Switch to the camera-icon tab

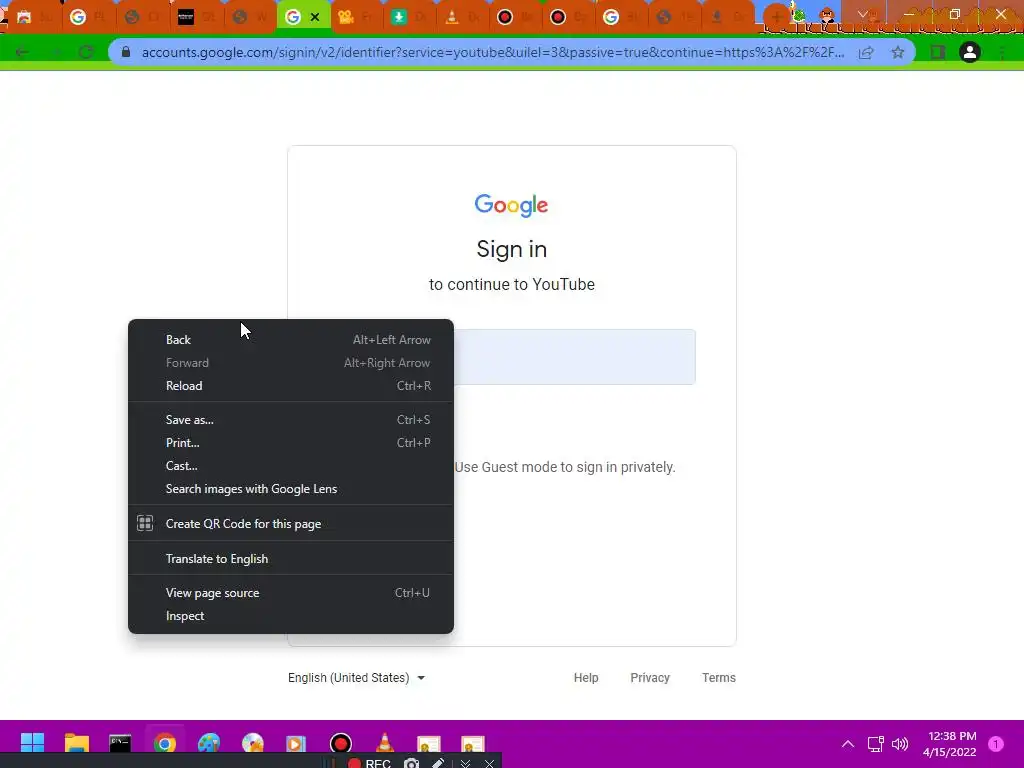point(357,17)
